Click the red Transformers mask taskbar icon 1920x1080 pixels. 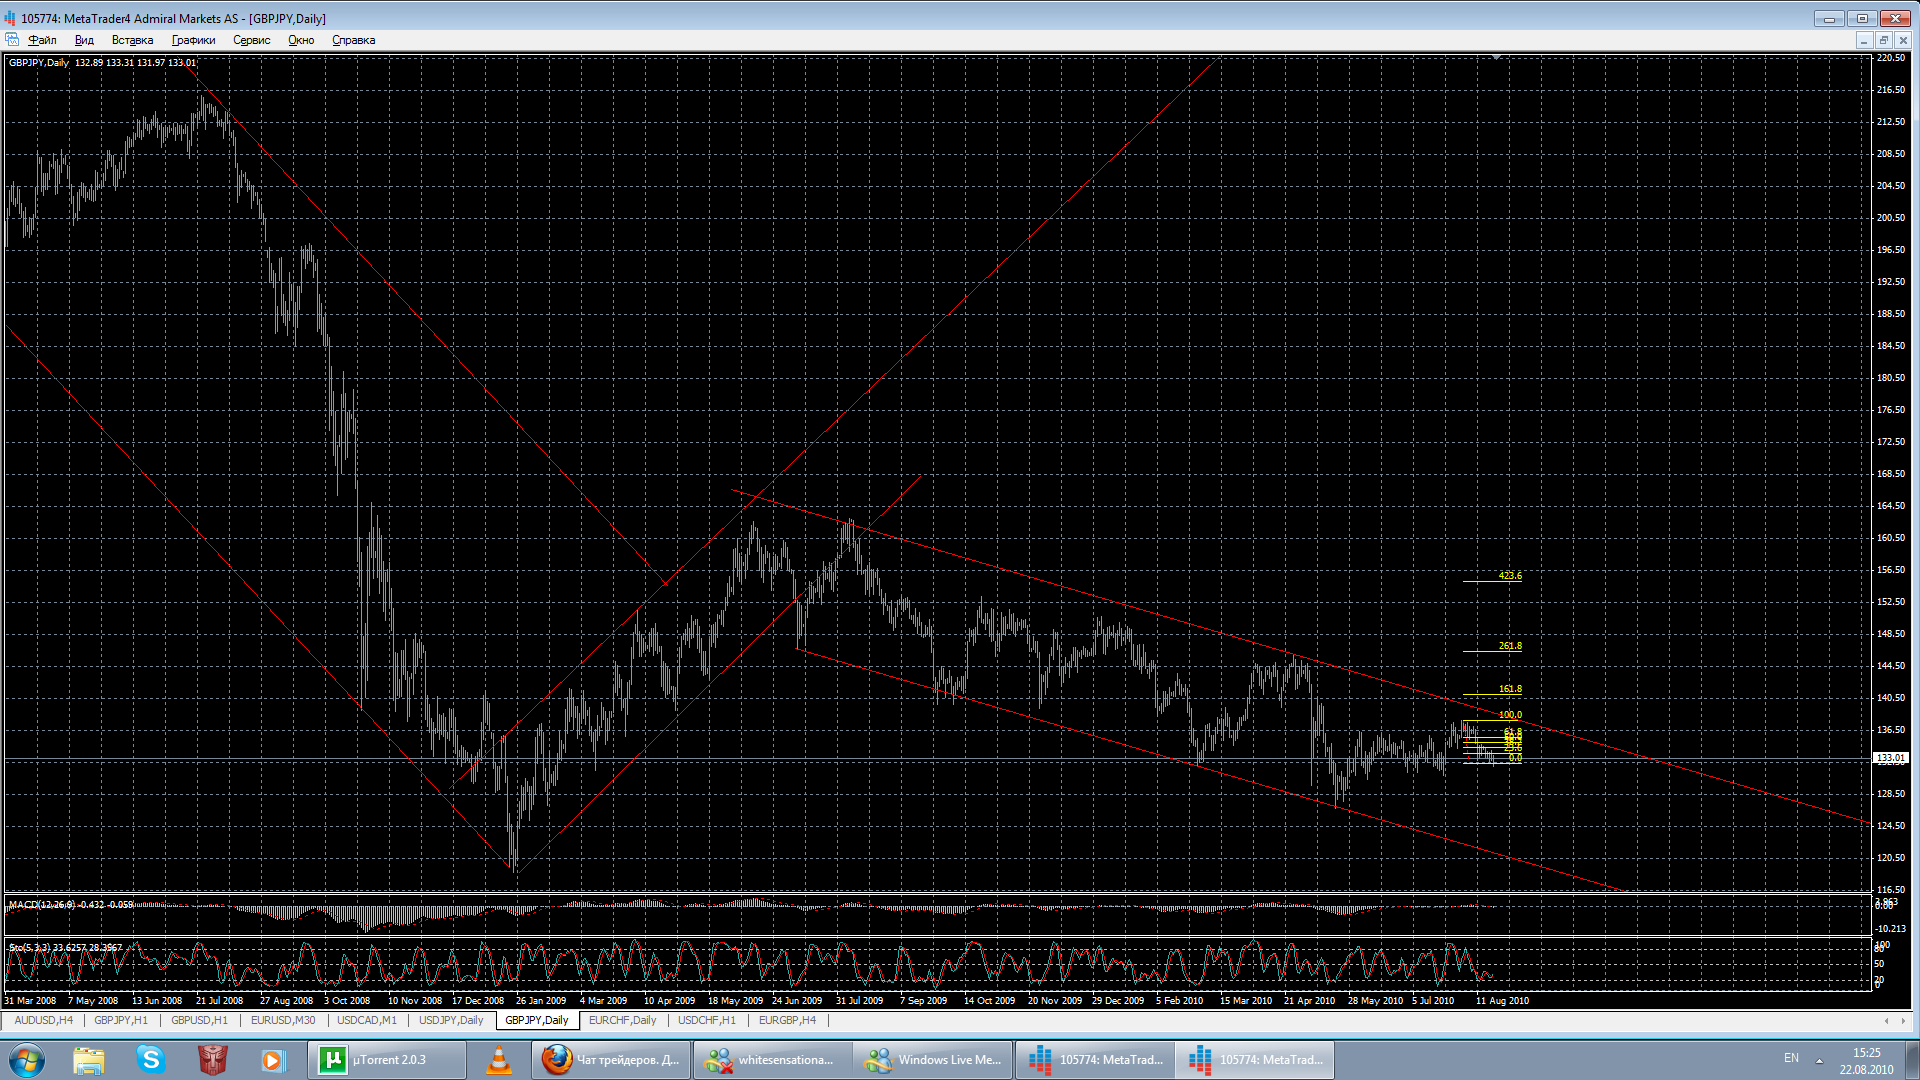click(212, 1059)
